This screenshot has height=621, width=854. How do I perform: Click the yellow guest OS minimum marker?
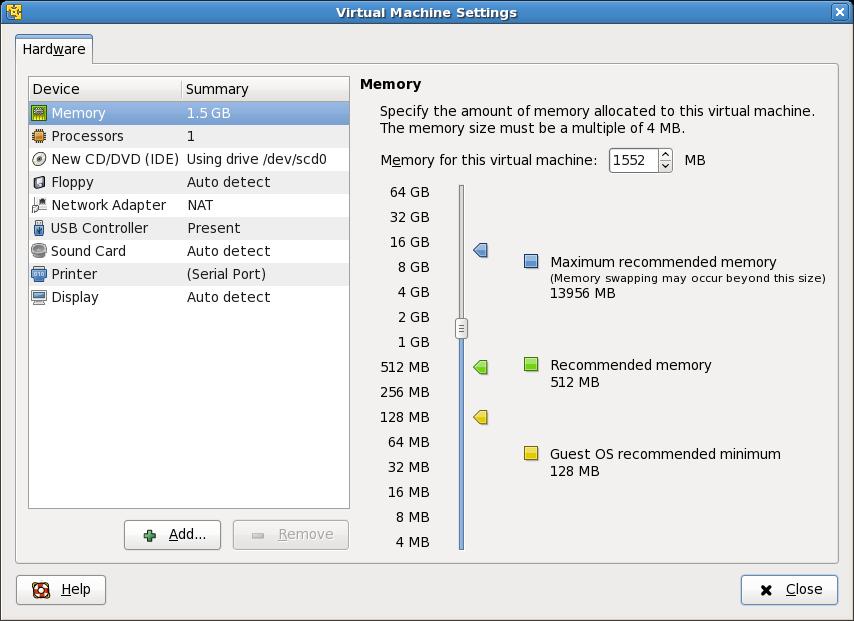[481, 417]
